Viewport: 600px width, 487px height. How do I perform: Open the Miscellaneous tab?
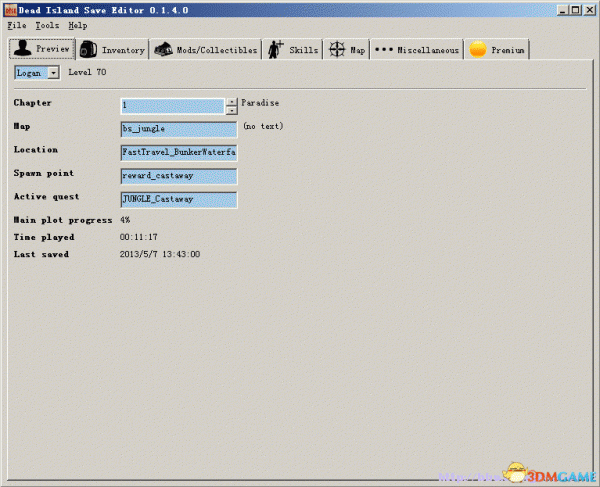417,50
